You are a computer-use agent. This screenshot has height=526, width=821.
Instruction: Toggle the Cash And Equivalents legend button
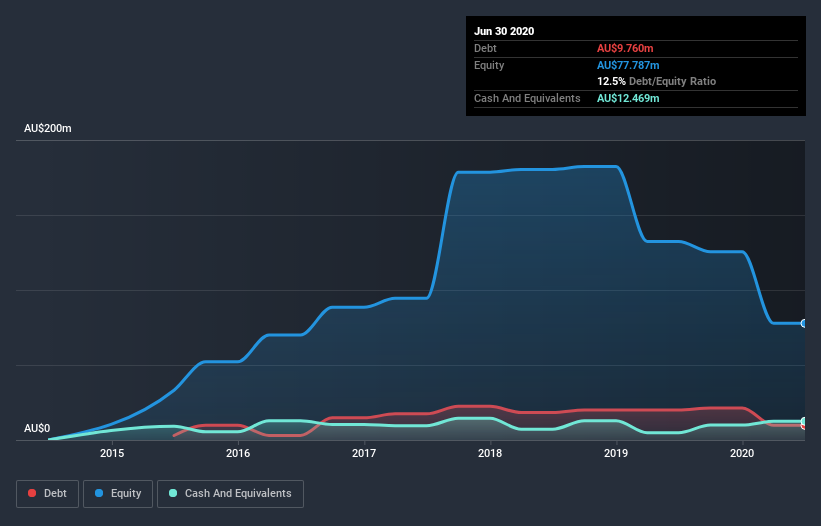(x=230, y=494)
